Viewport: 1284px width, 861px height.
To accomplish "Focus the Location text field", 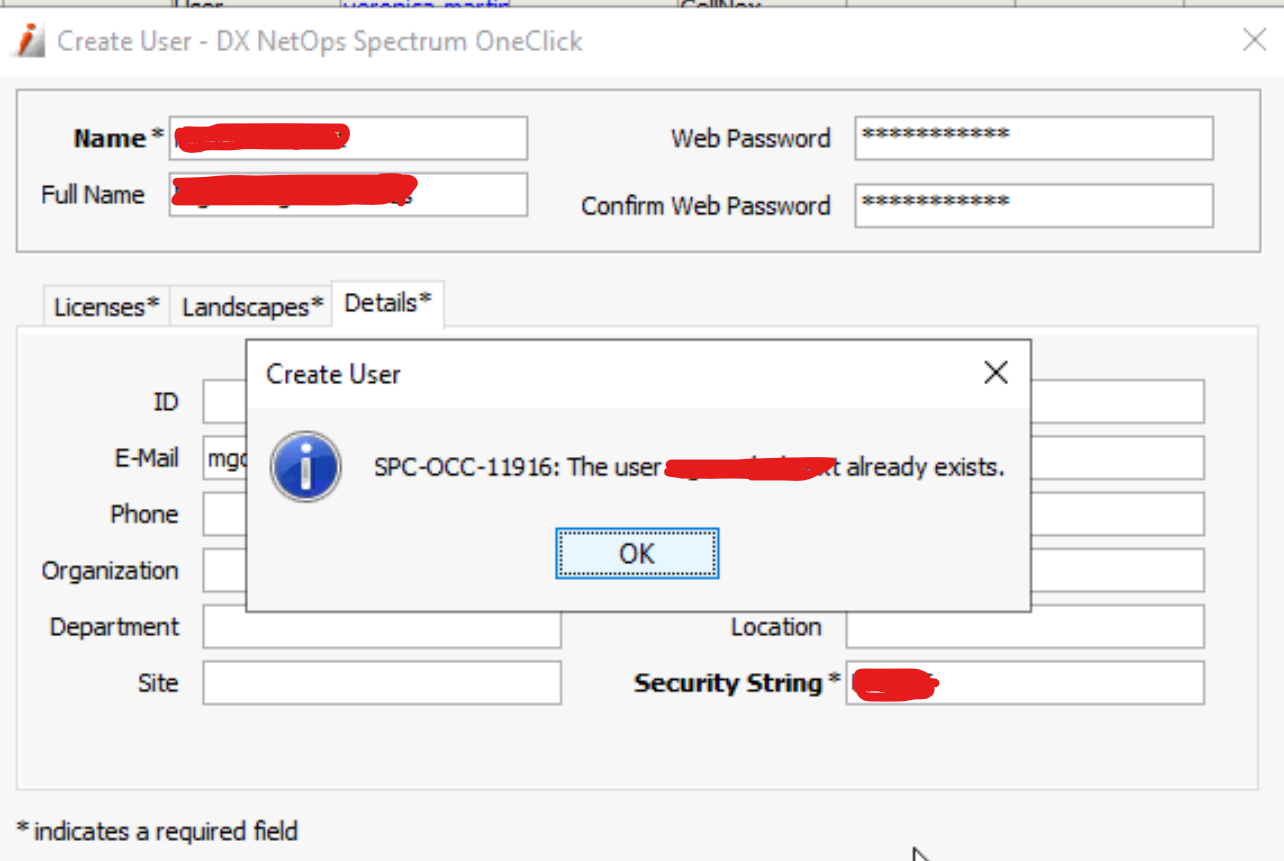I will (1024, 627).
